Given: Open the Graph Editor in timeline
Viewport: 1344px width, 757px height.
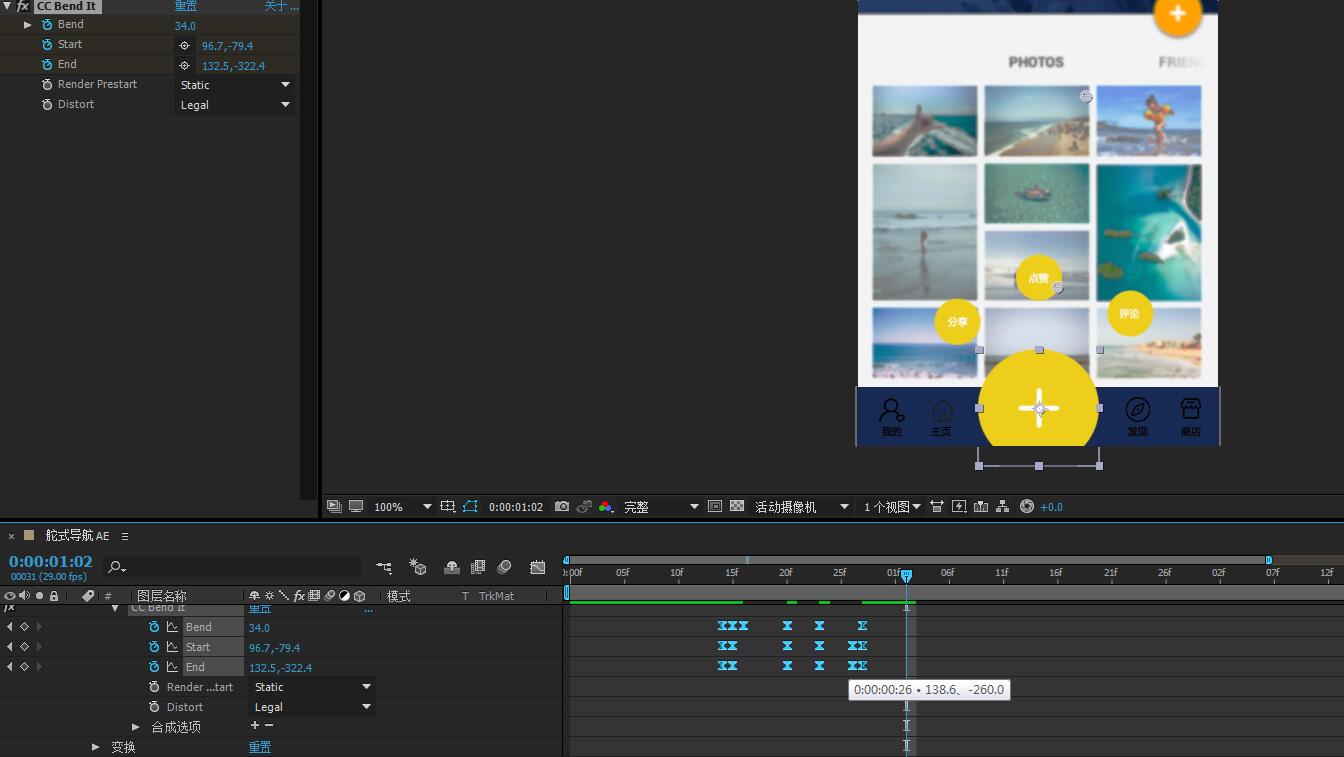Looking at the screenshot, I should tap(538, 567).
